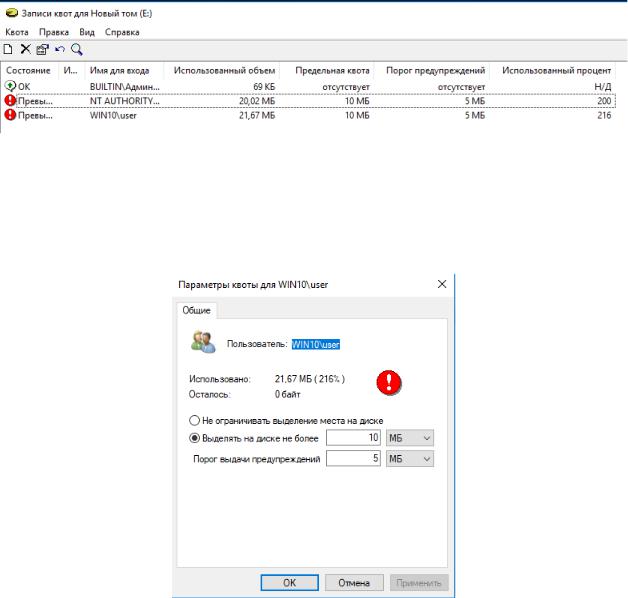Click the New quota entry toolbar icon

(8, 49)
